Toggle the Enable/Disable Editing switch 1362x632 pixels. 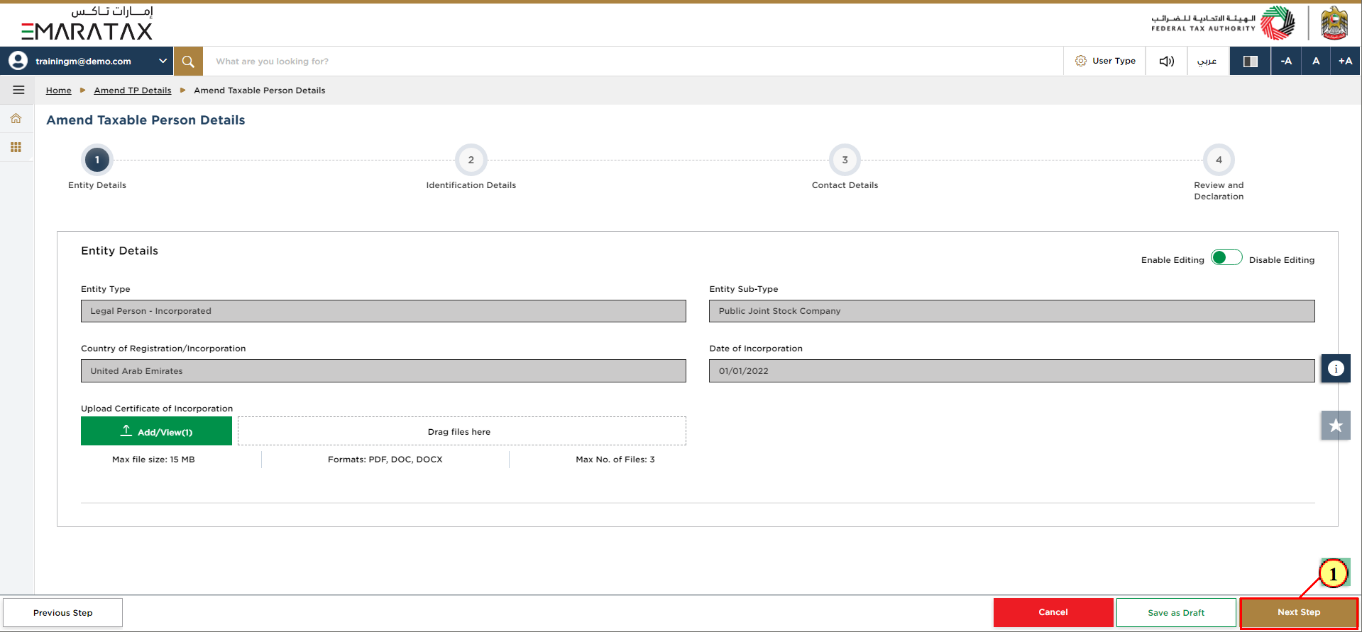(1226, 258)
